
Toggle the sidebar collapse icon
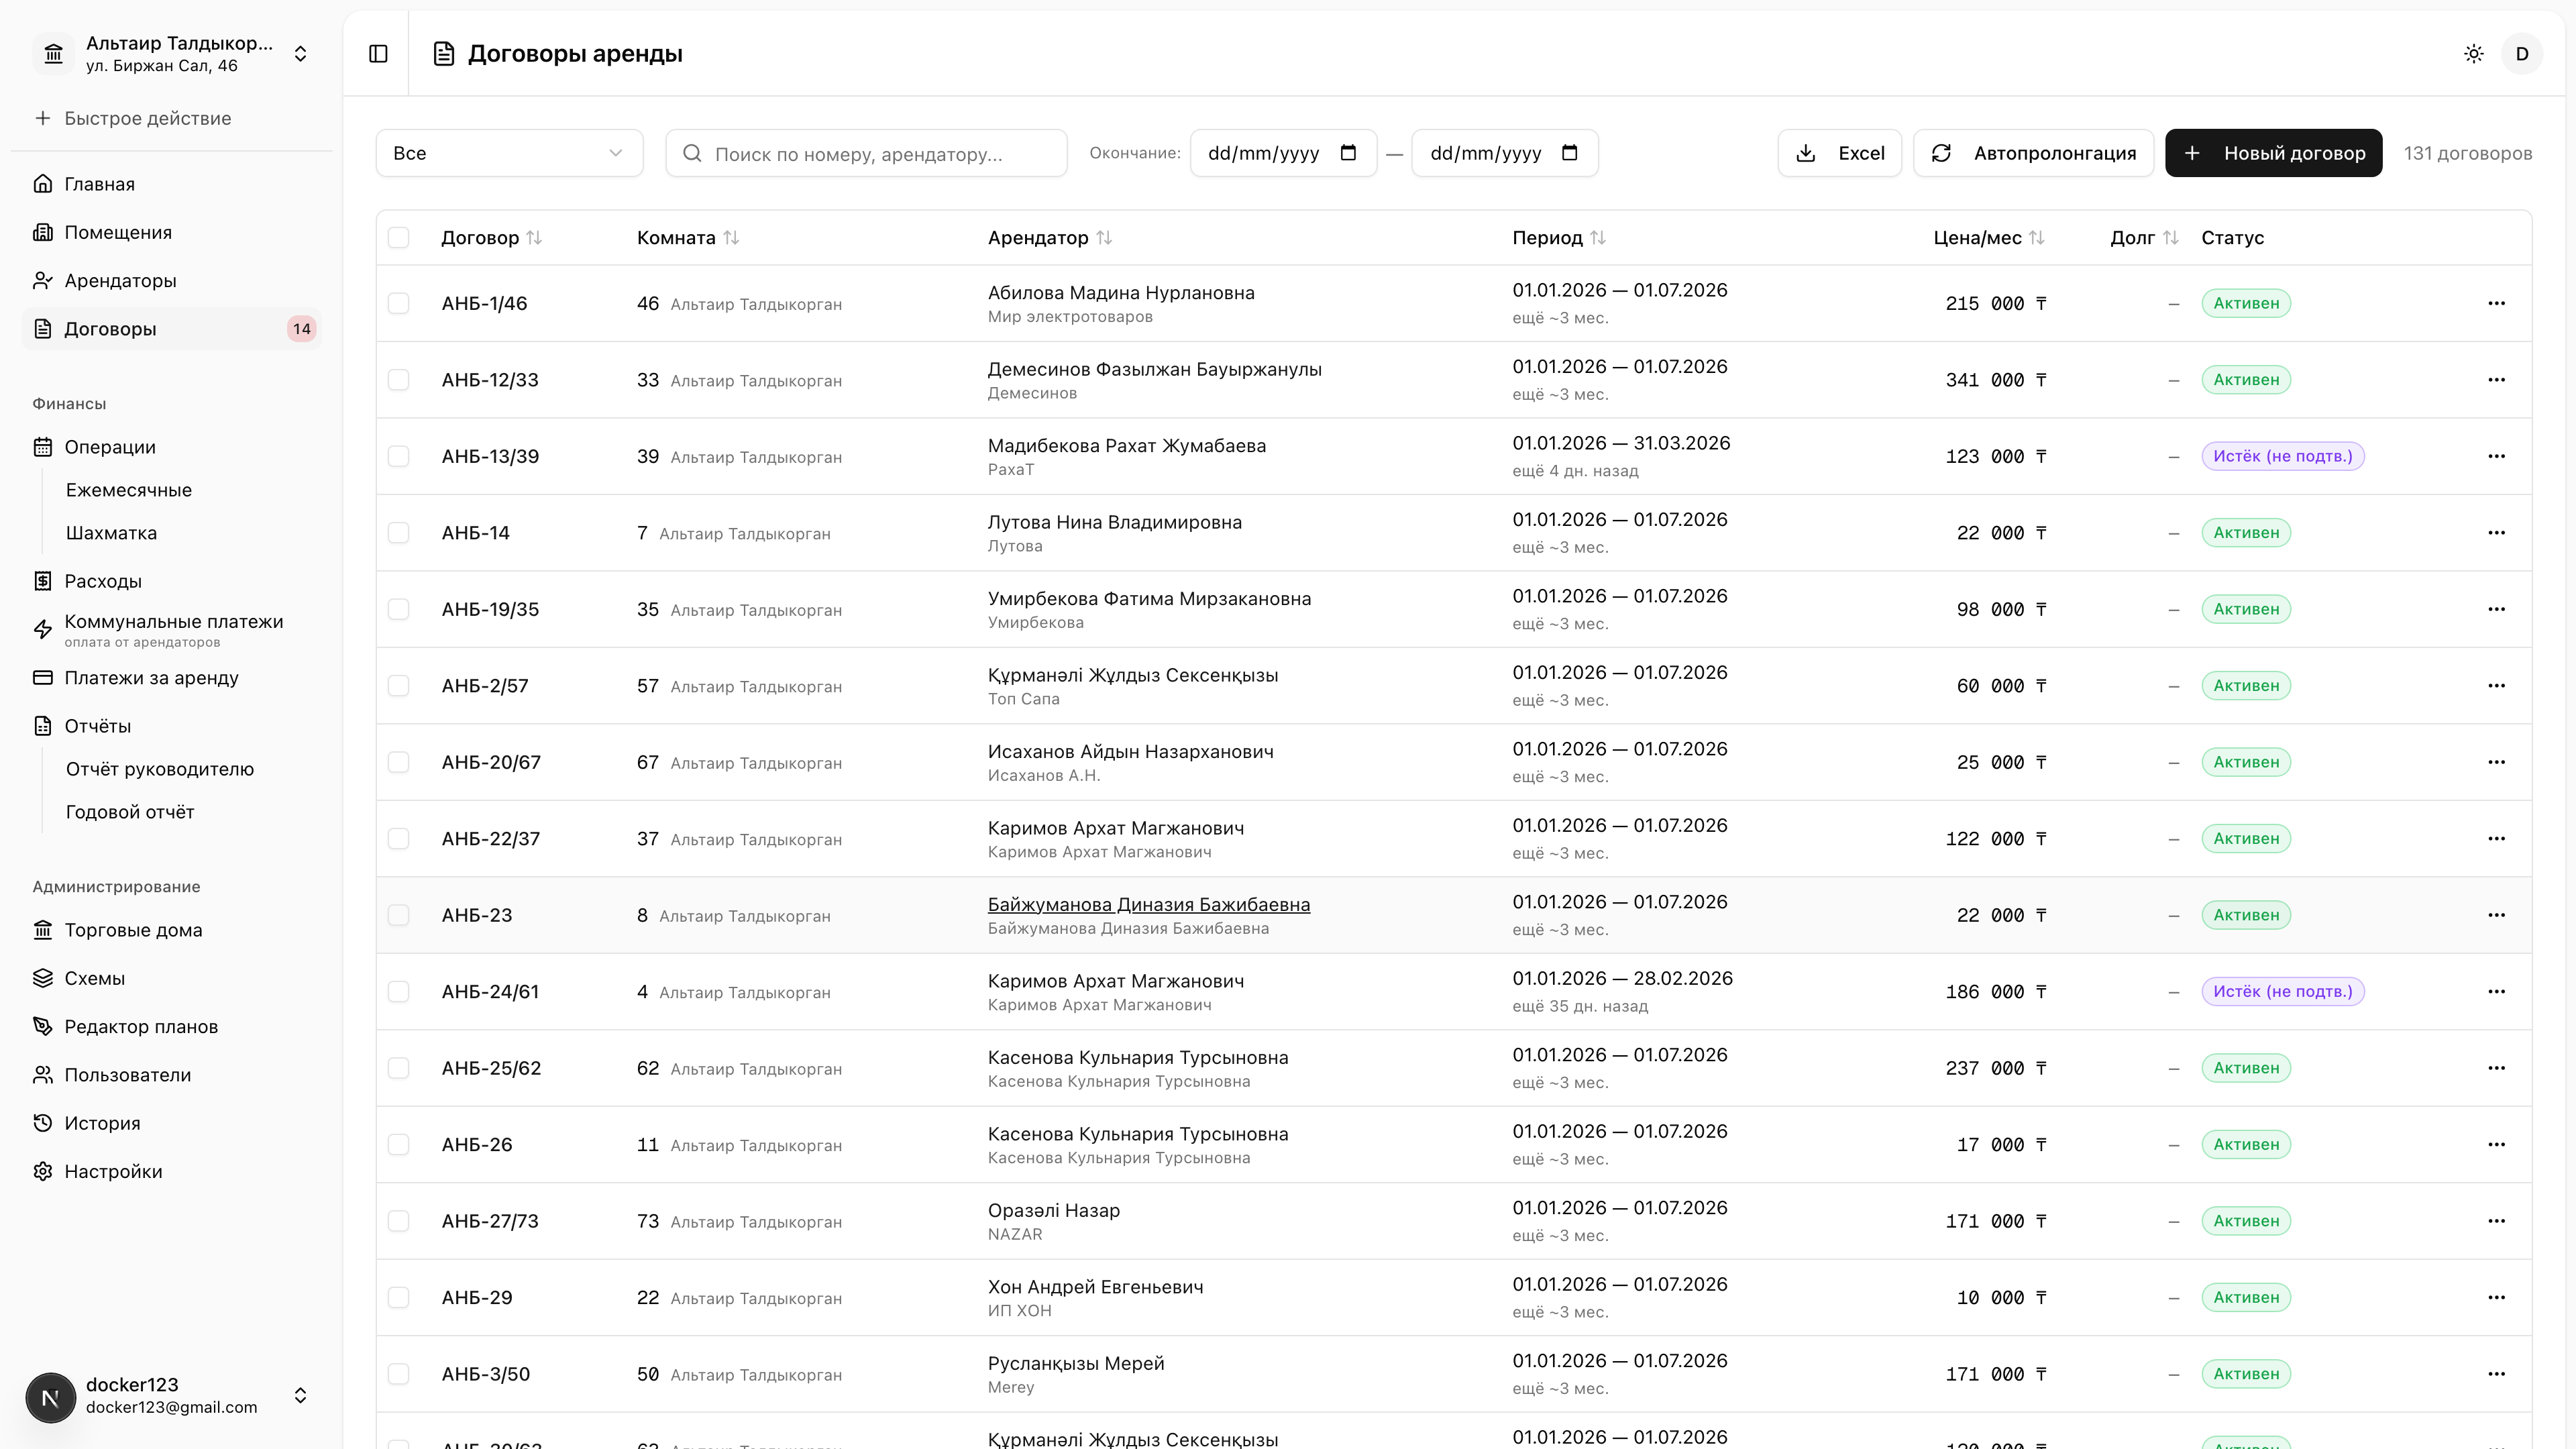378,54
